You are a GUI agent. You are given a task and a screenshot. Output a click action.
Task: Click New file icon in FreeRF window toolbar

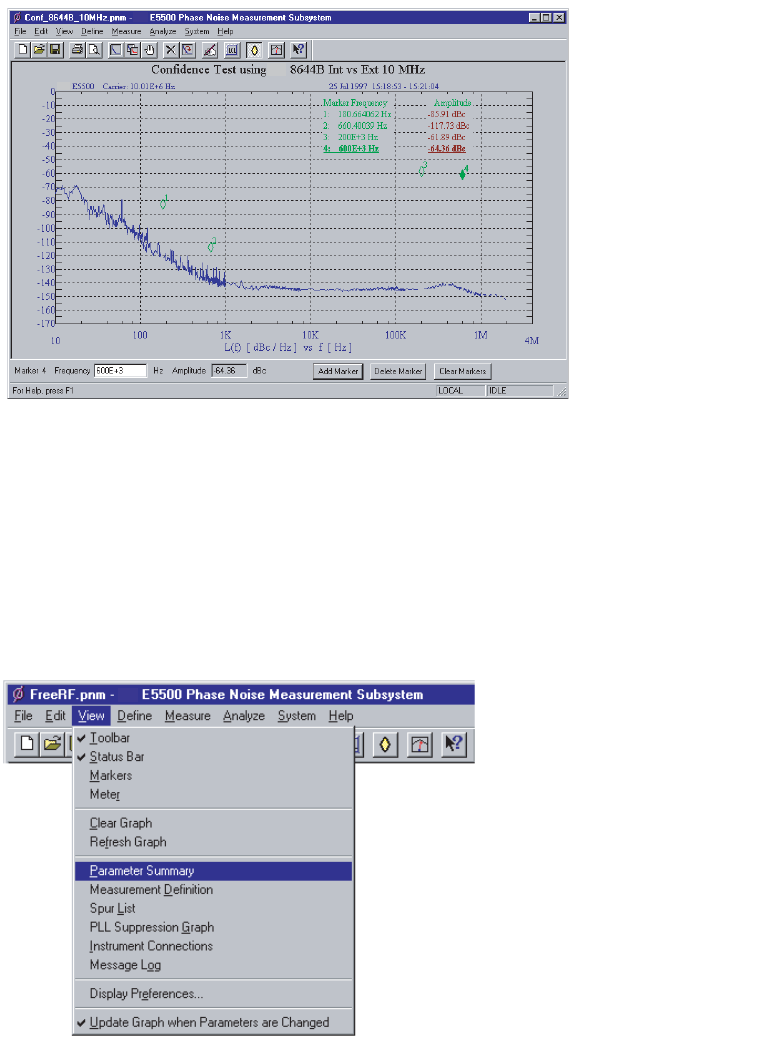27,744
